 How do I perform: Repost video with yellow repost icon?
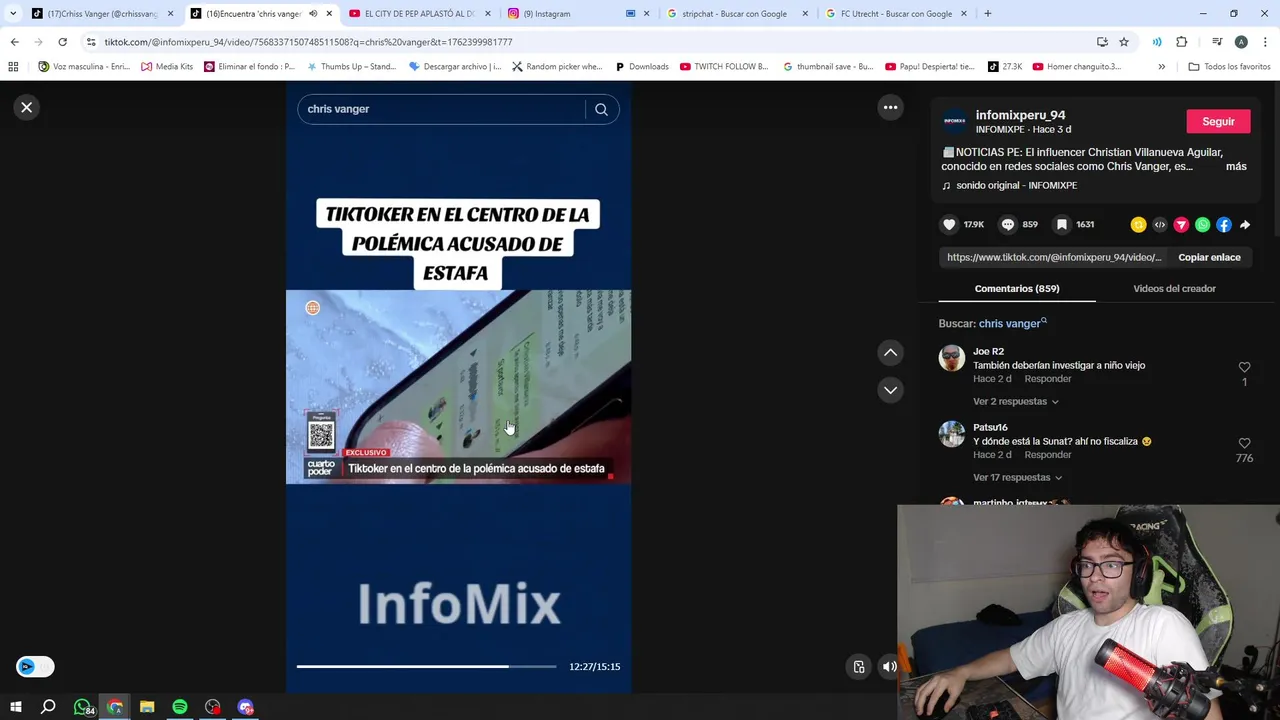[1138, 225]
